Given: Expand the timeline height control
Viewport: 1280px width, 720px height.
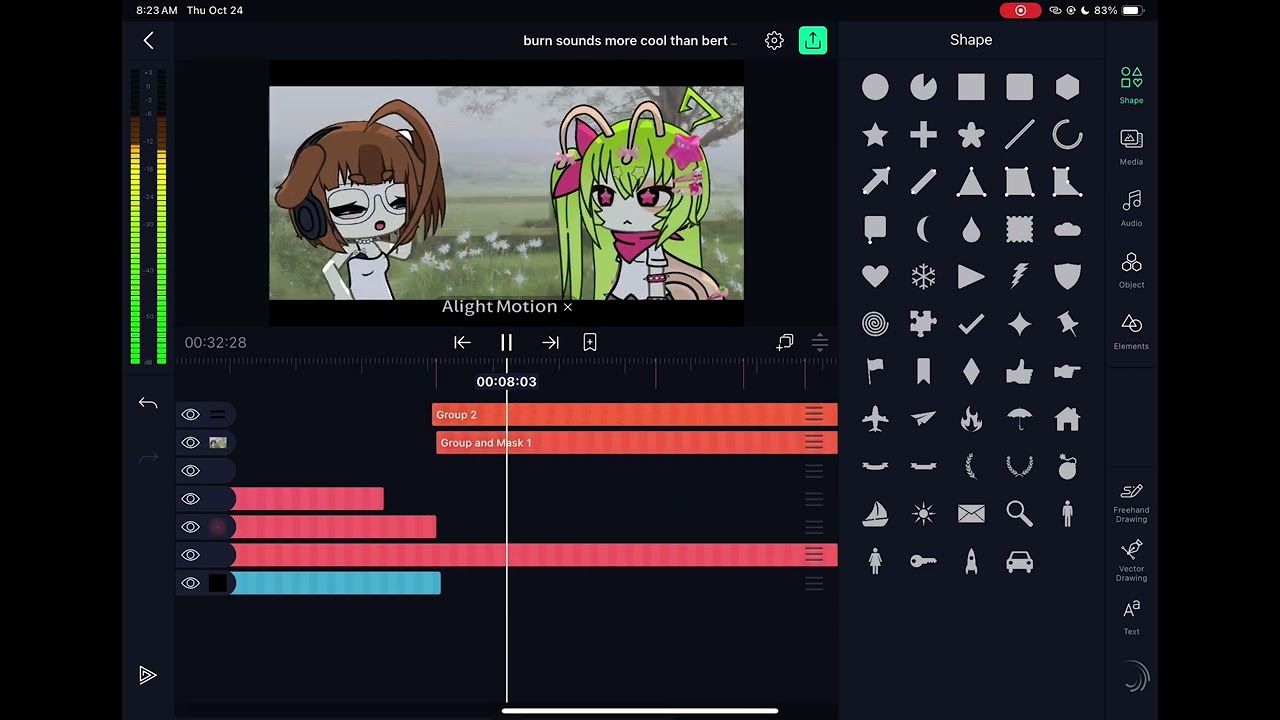Looking at the screenshot, I should [819, 342].
